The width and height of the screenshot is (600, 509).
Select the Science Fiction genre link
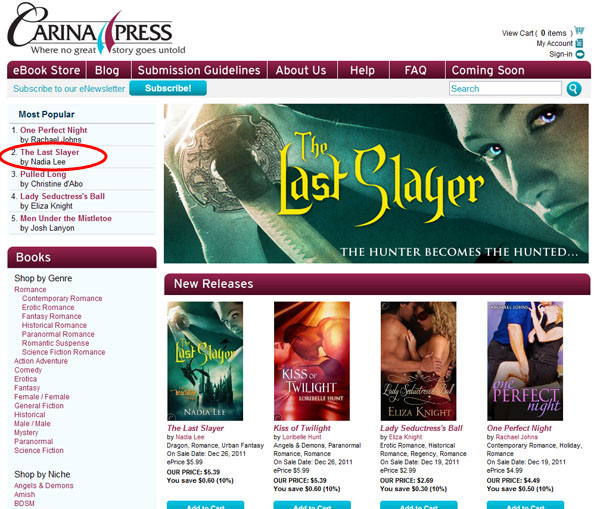pyautogui.click(x=39, y=450)
